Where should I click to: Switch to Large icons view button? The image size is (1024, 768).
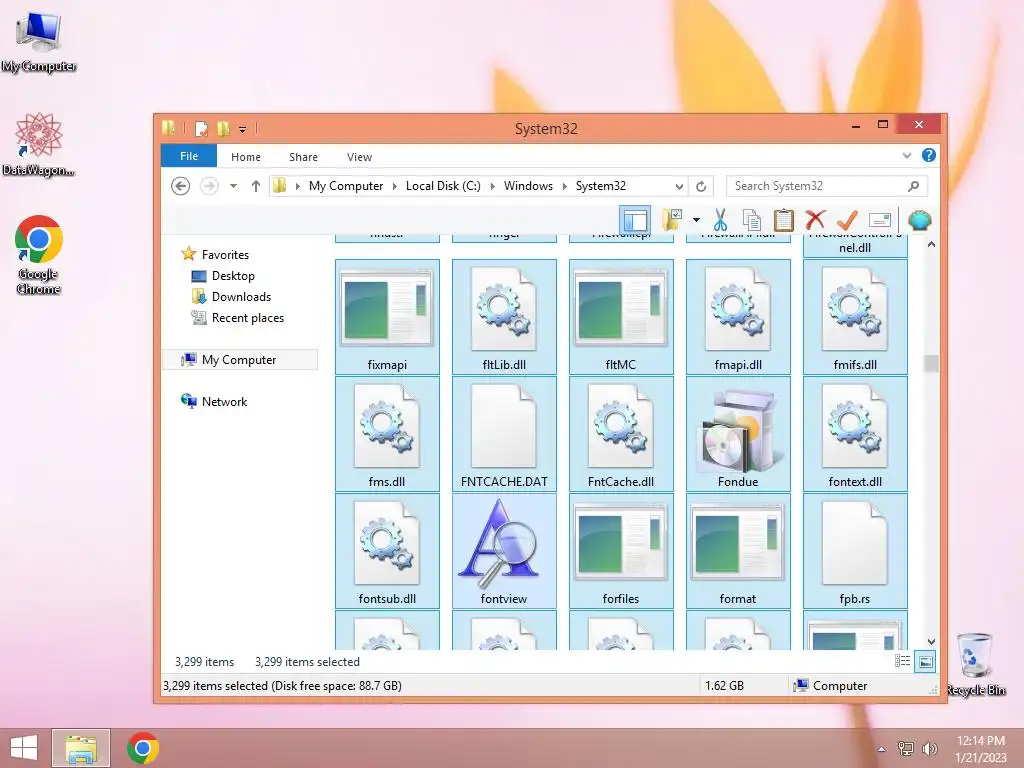pos(925,662)
